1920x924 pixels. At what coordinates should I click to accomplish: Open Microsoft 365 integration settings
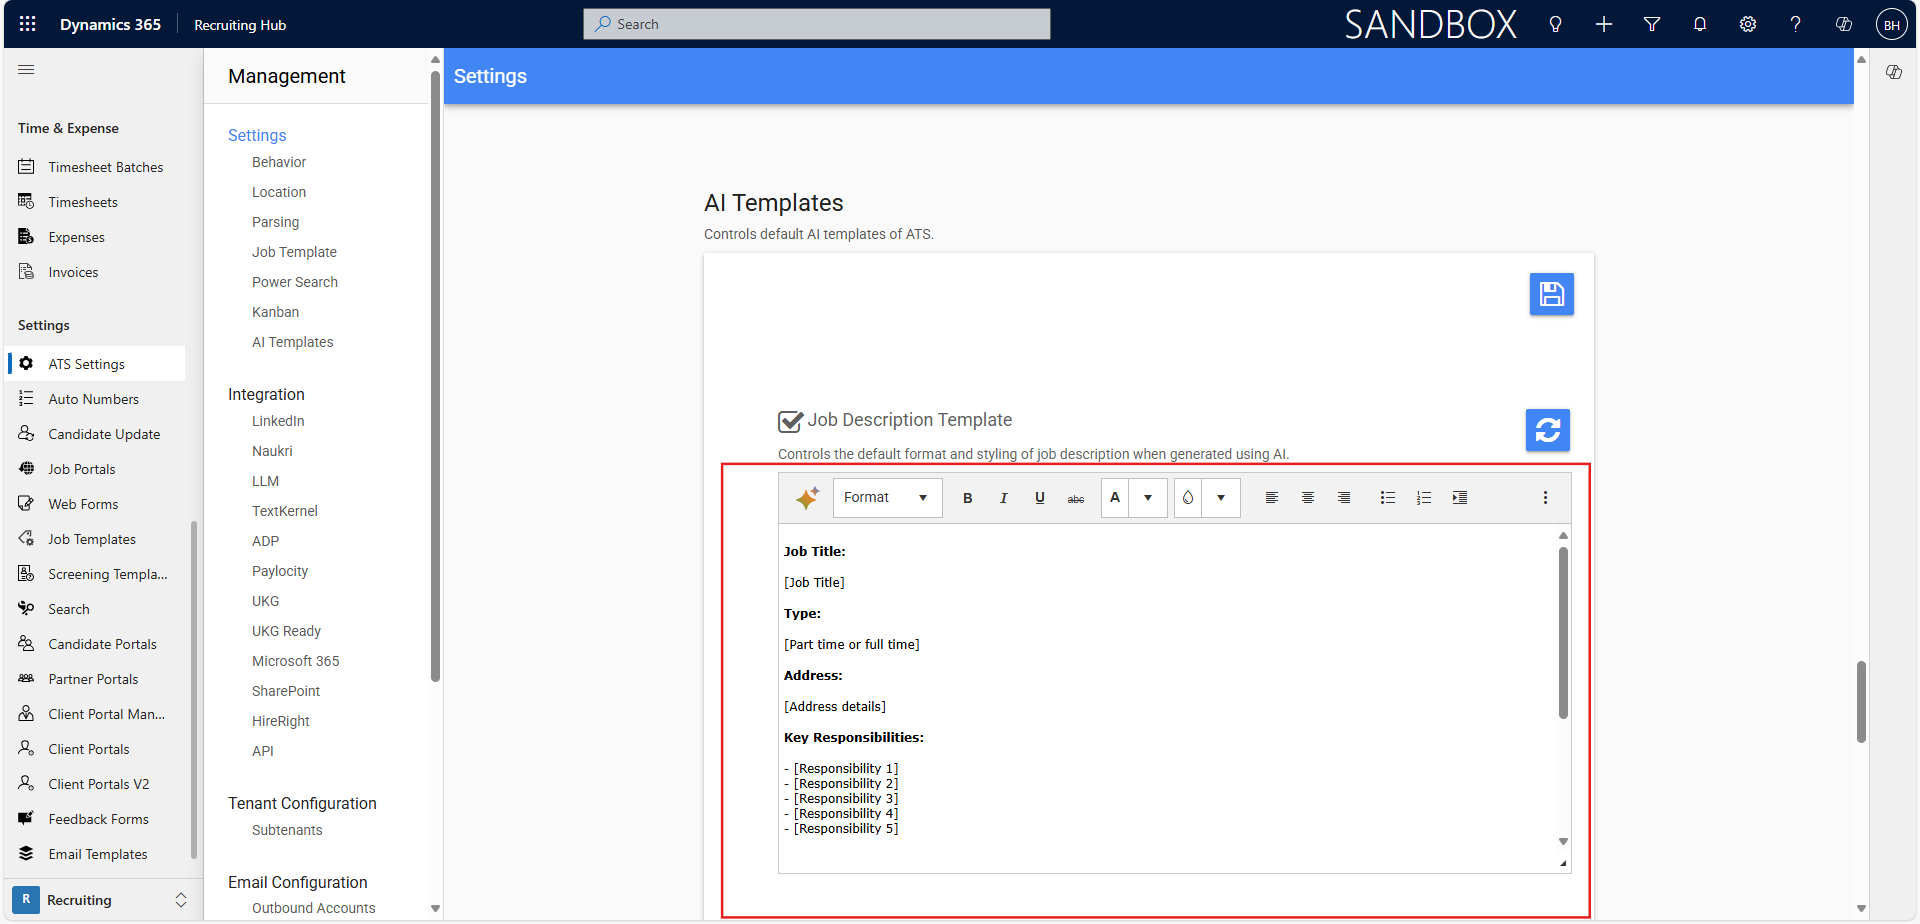[x=296, y=661]
